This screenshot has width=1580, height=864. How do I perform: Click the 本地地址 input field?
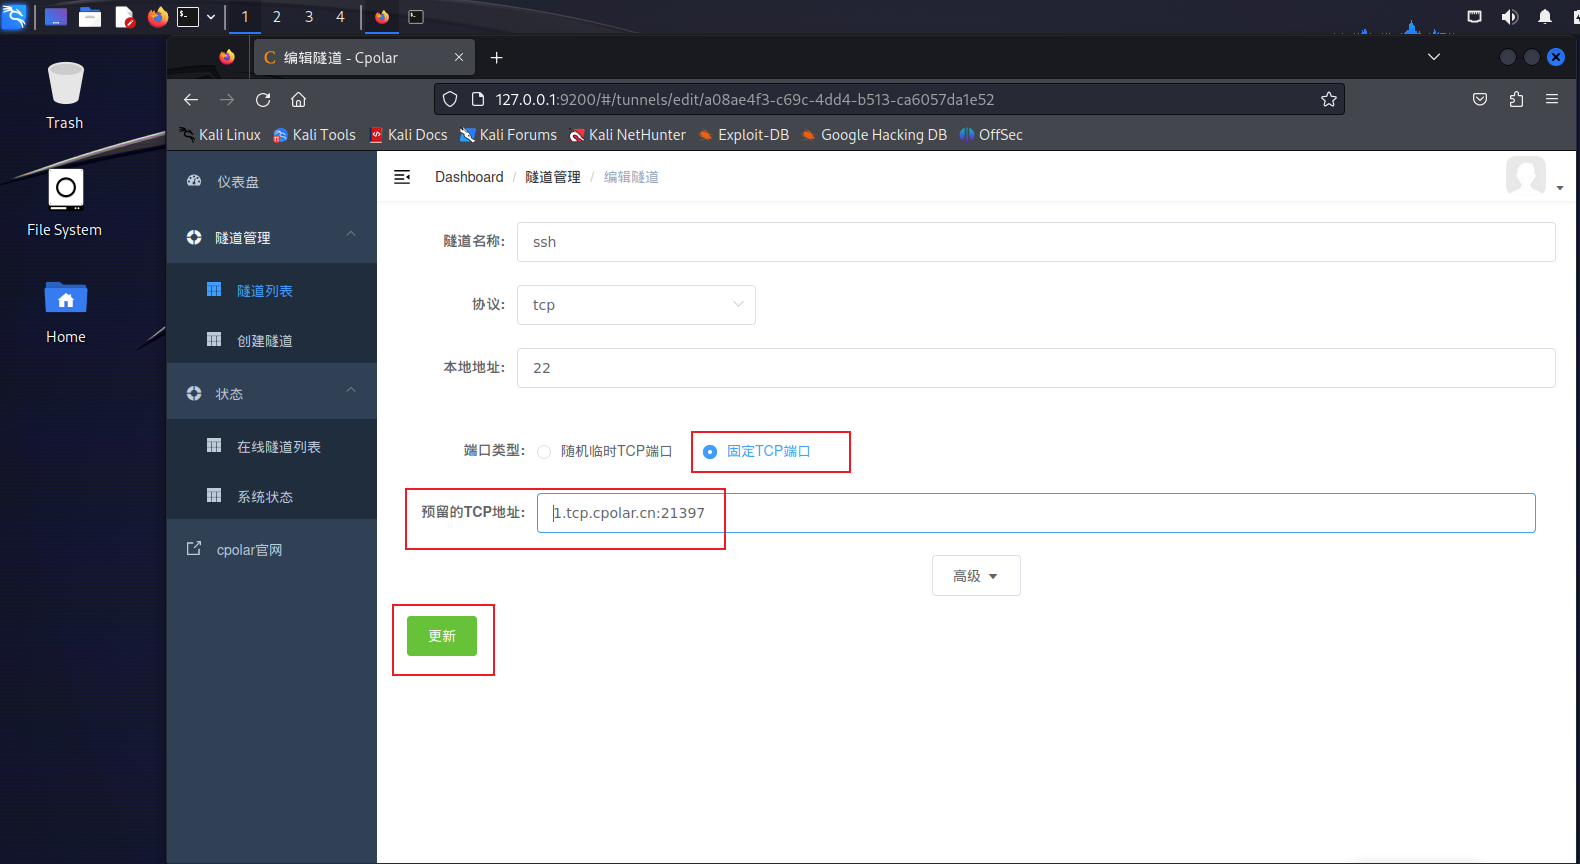tap(1036, 368)
